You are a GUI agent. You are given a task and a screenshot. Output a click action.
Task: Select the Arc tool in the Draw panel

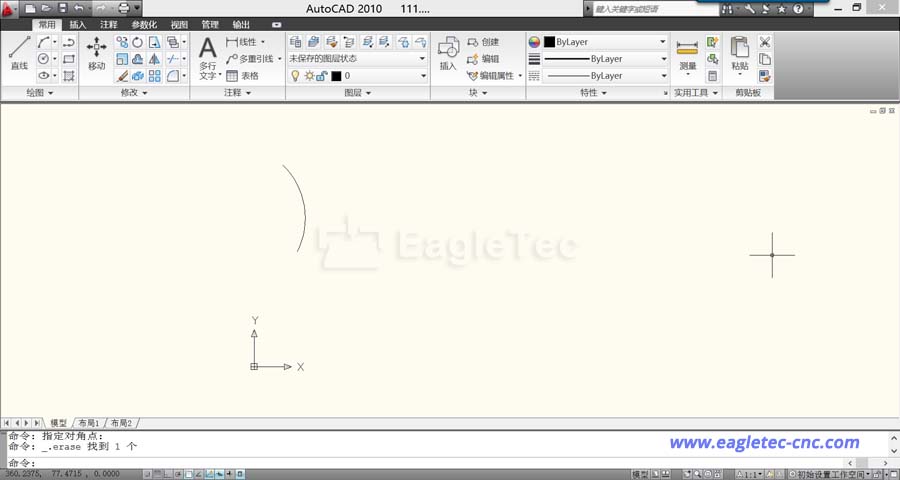(x=44, y=42)
